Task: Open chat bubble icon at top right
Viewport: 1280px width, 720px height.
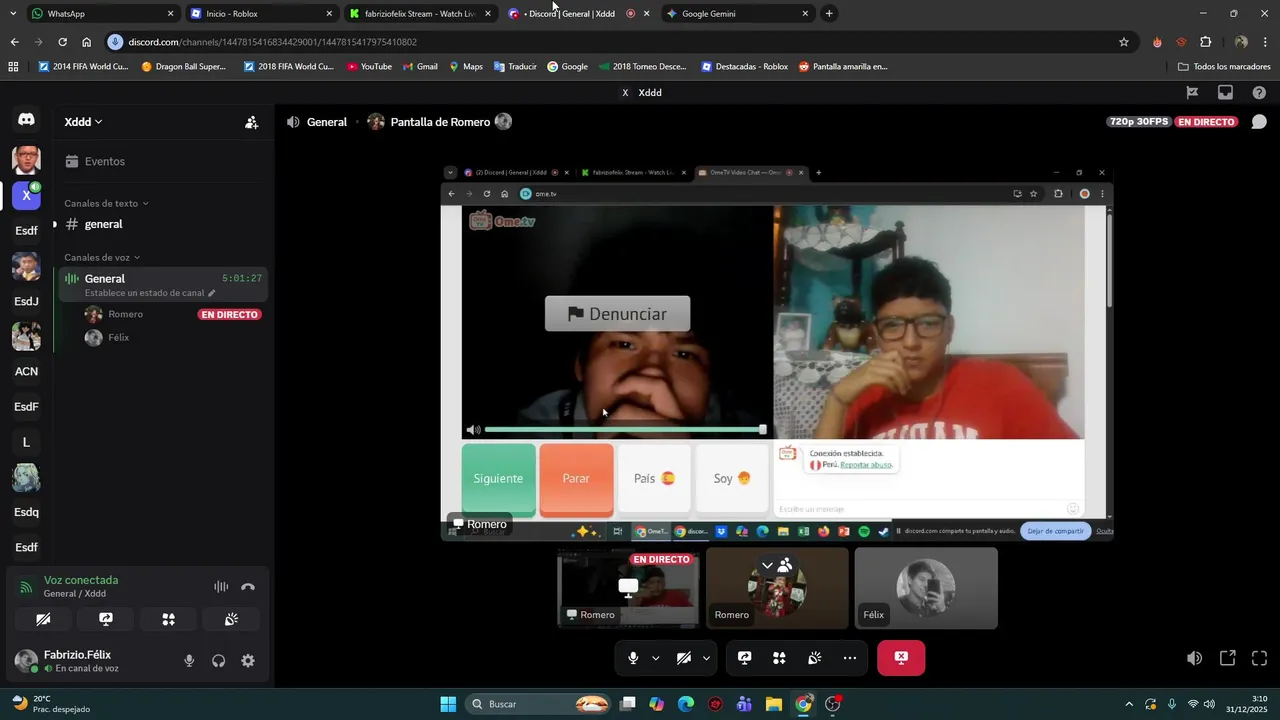Action: pos(1259,122)
